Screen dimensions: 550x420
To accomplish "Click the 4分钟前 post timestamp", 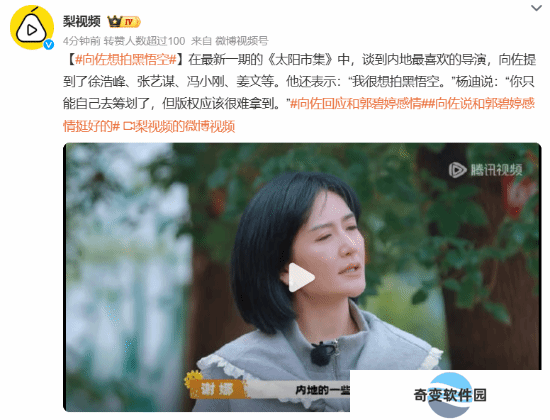I will 82,41.
